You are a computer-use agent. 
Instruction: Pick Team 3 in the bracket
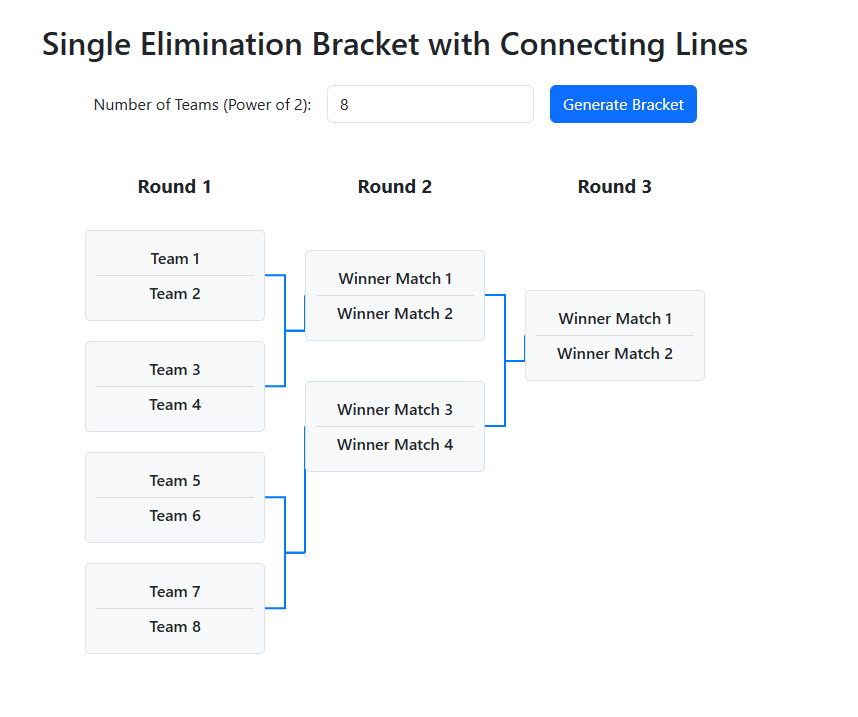tap(175, 369)
